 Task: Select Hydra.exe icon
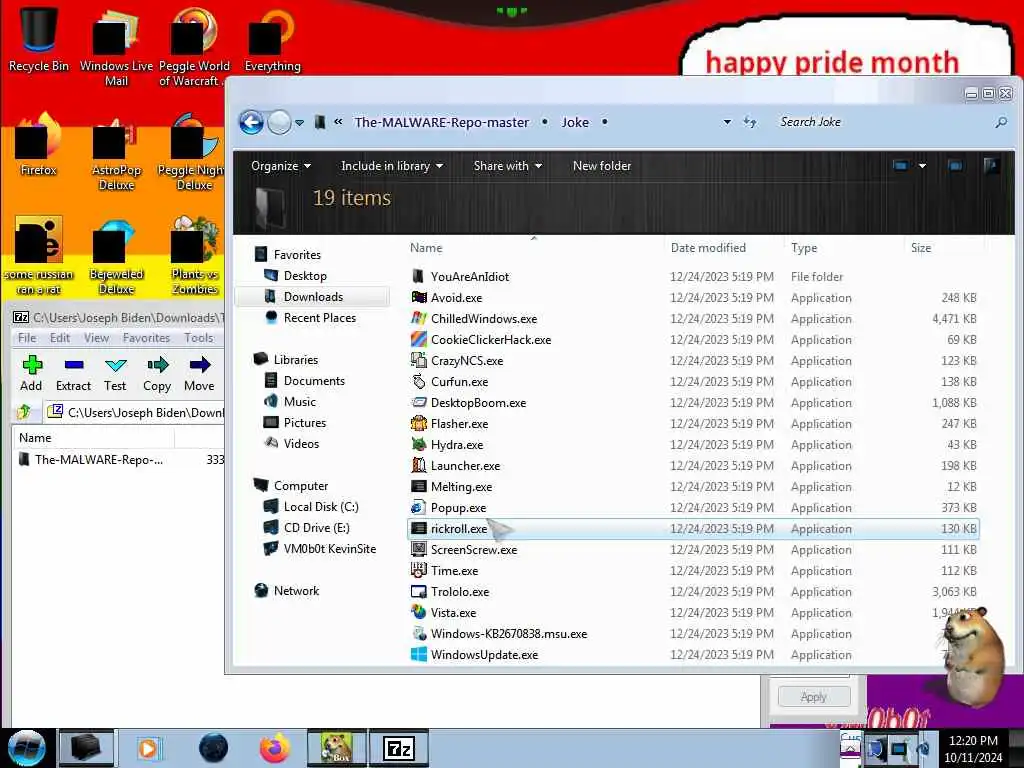[x=419, y=444]
